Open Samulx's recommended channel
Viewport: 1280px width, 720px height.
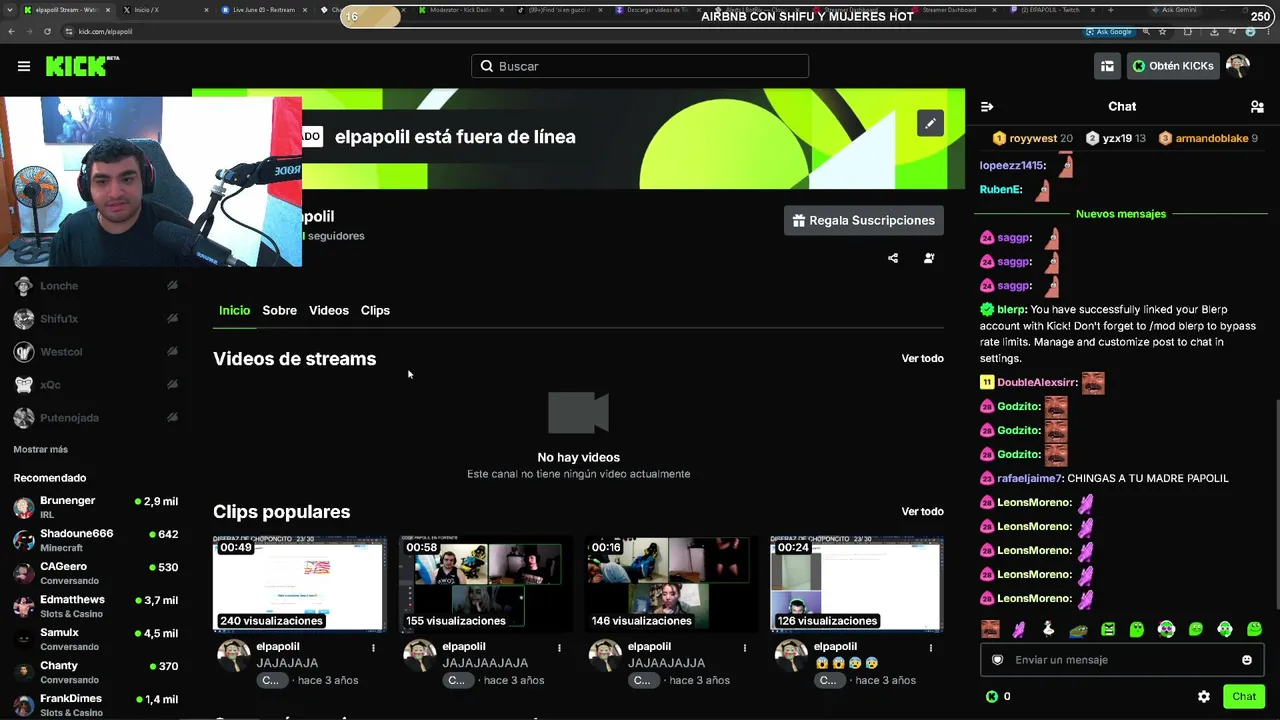[x=96, y=639]
